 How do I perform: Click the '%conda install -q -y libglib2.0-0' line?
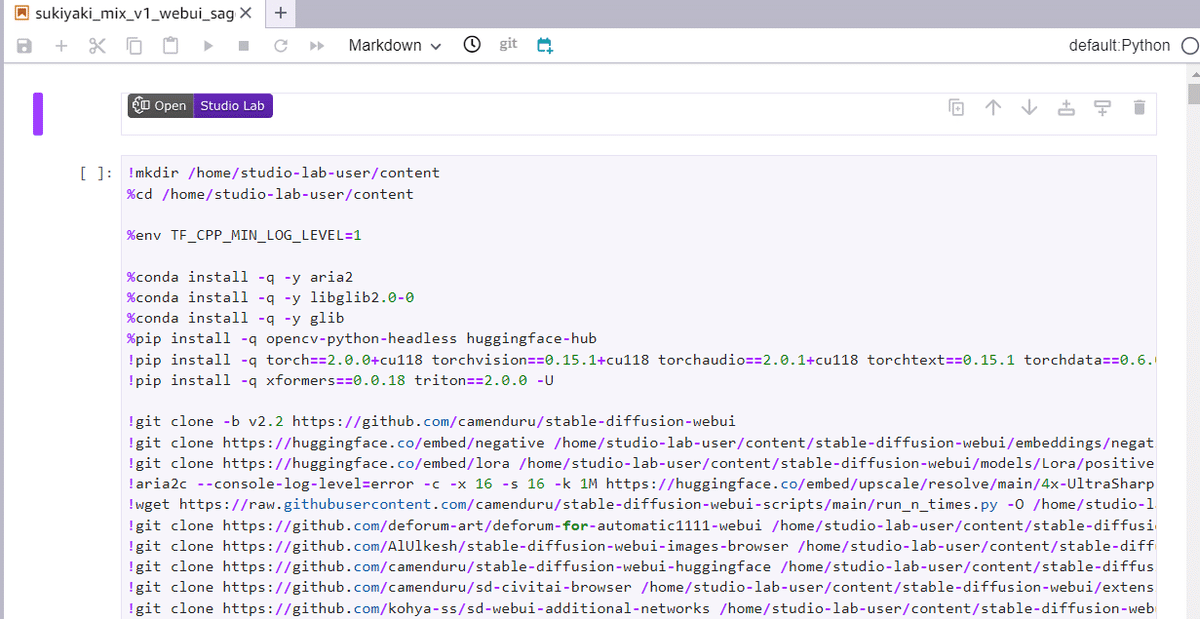pos(270,297)
